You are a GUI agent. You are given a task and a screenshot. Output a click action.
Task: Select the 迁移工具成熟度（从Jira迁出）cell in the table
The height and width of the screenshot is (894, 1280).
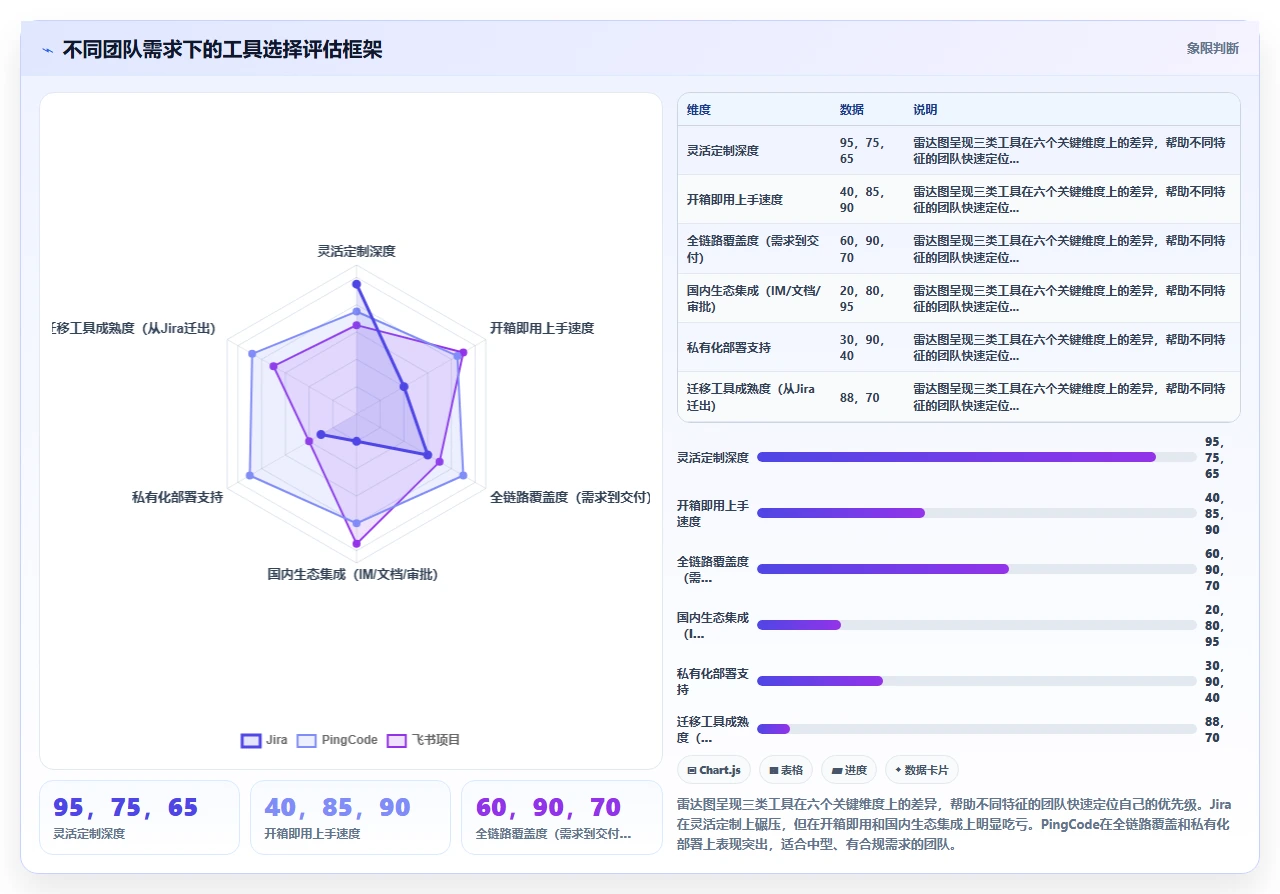point(752,397)
